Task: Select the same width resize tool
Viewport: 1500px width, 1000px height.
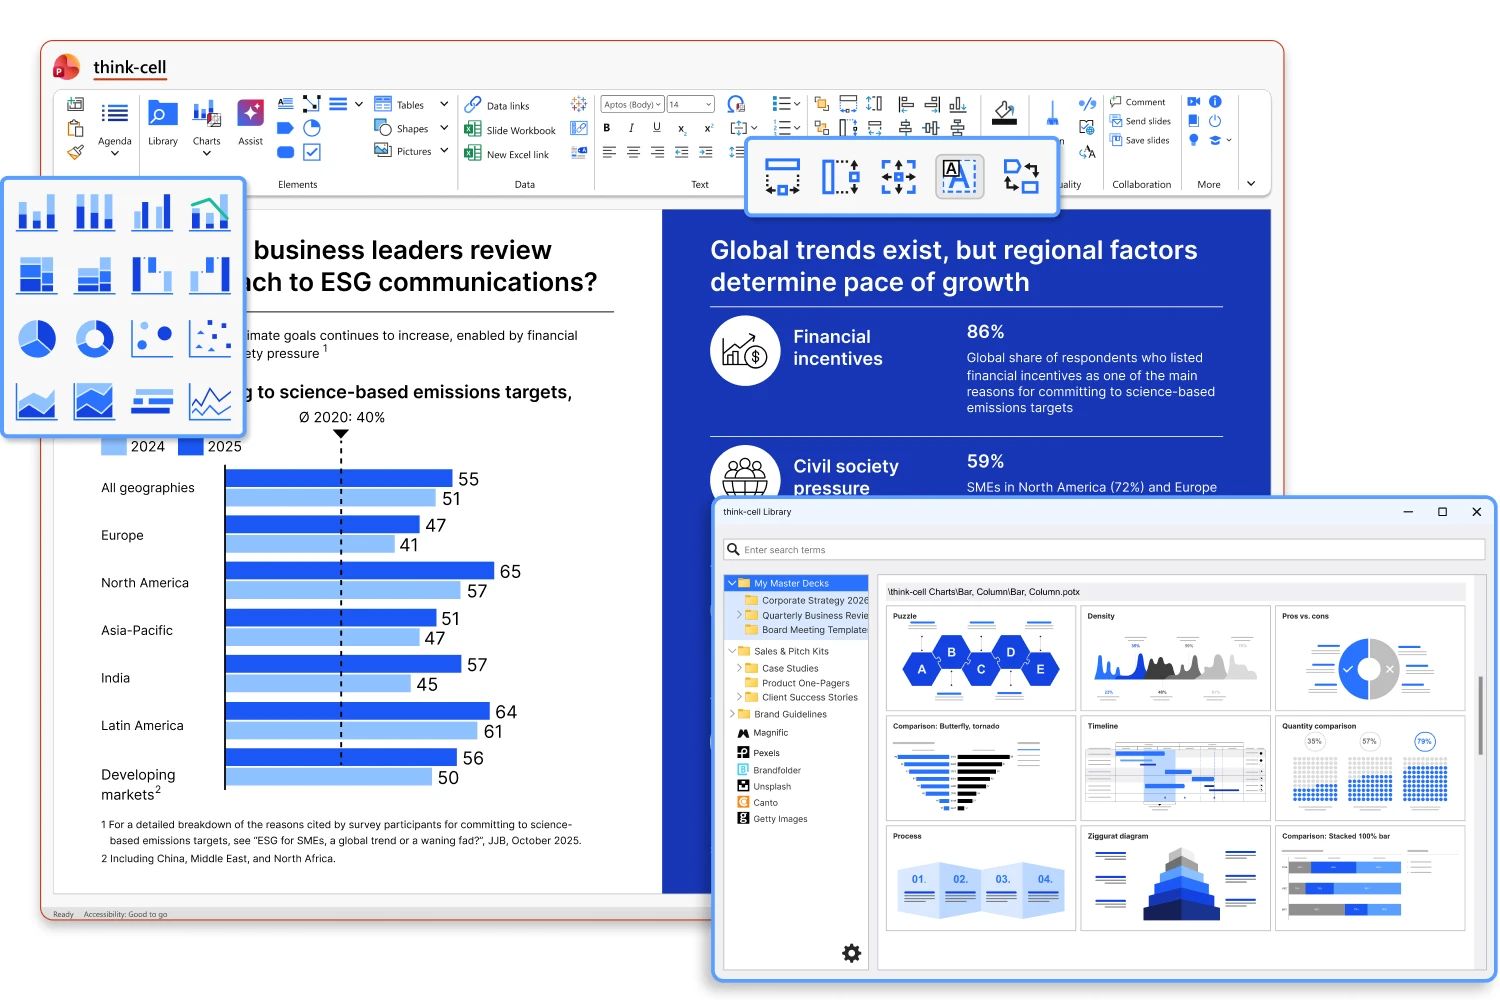Action: (782, 176)
